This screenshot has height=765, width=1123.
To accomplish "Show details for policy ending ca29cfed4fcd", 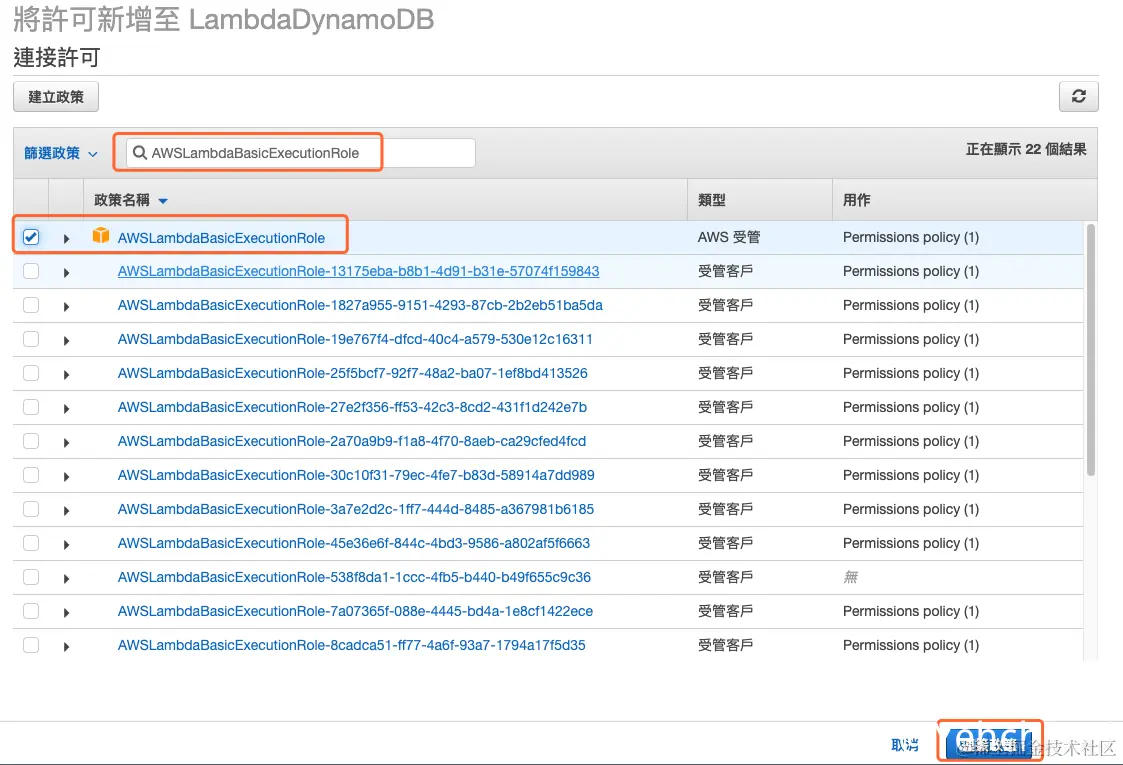I will (66, 443).
